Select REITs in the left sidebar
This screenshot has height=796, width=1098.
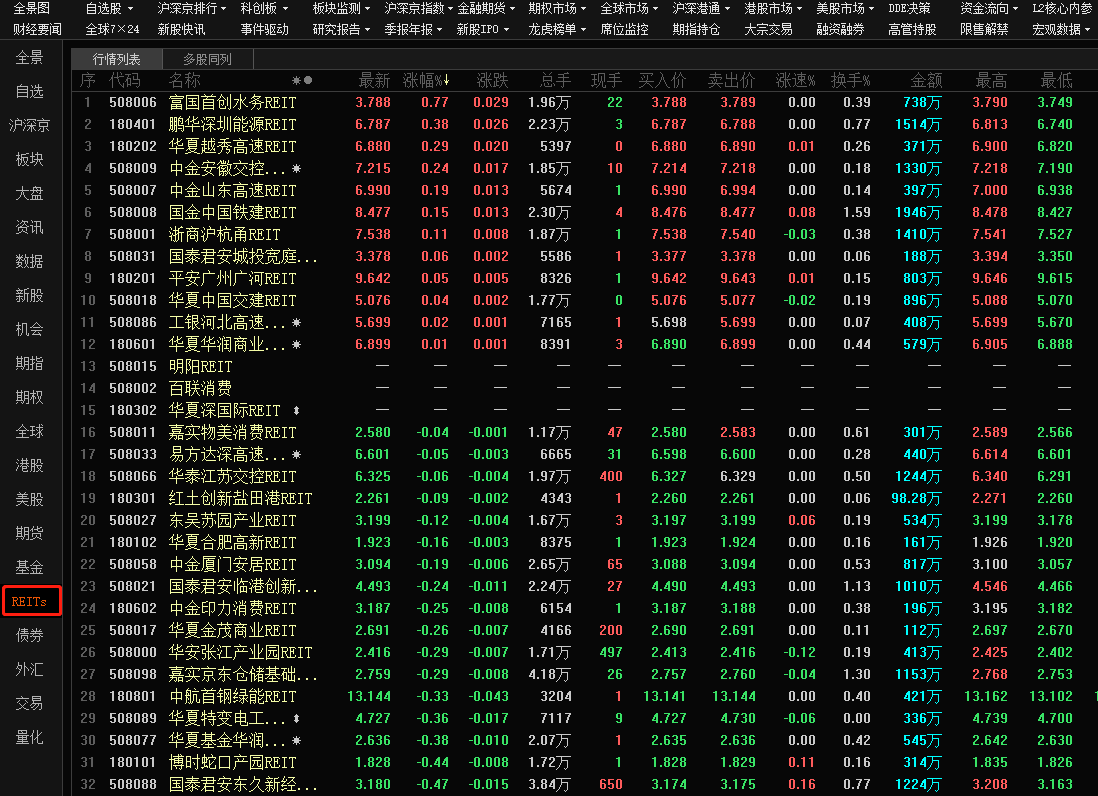point(32,601)
